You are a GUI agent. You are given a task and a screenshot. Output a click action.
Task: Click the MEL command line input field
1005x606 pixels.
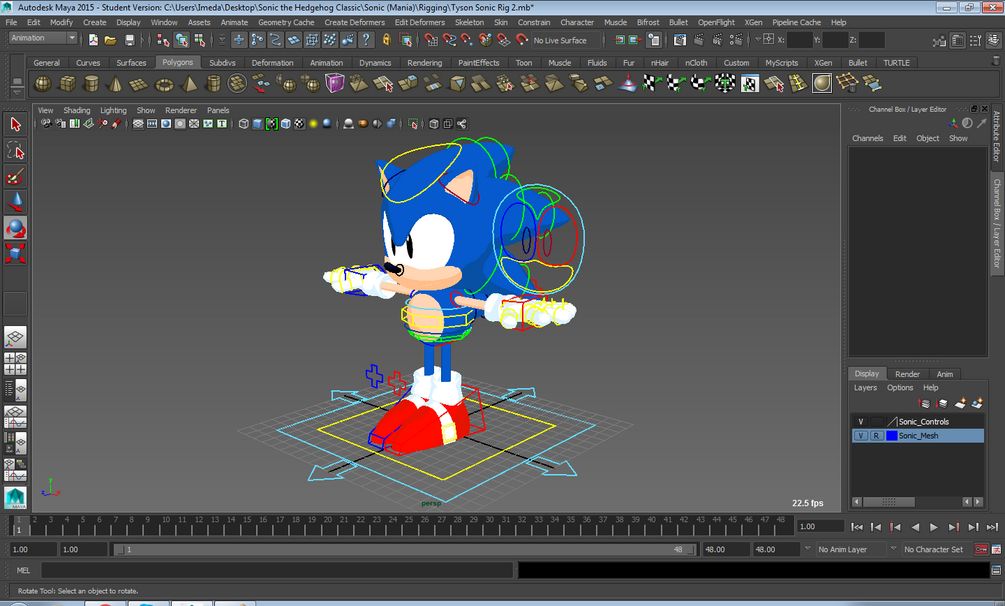click(277, 569)
